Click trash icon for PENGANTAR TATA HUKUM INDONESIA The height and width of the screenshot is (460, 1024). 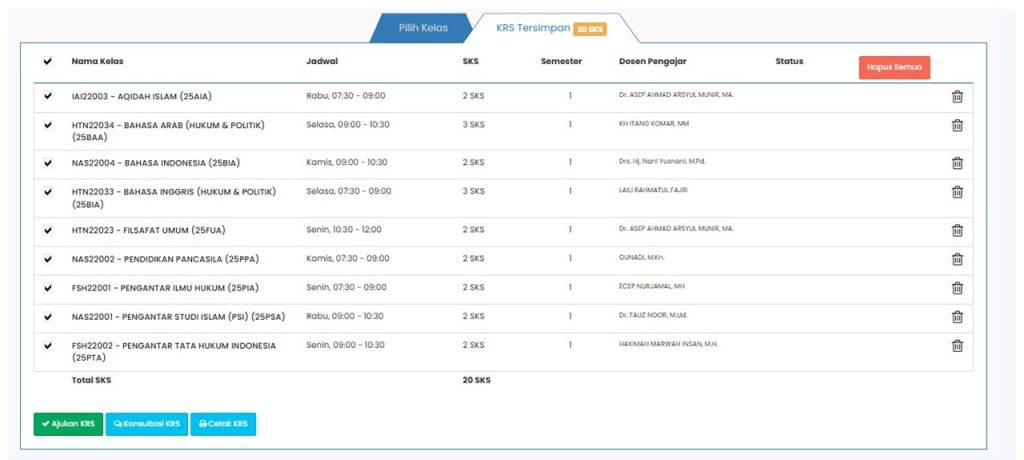957,346
